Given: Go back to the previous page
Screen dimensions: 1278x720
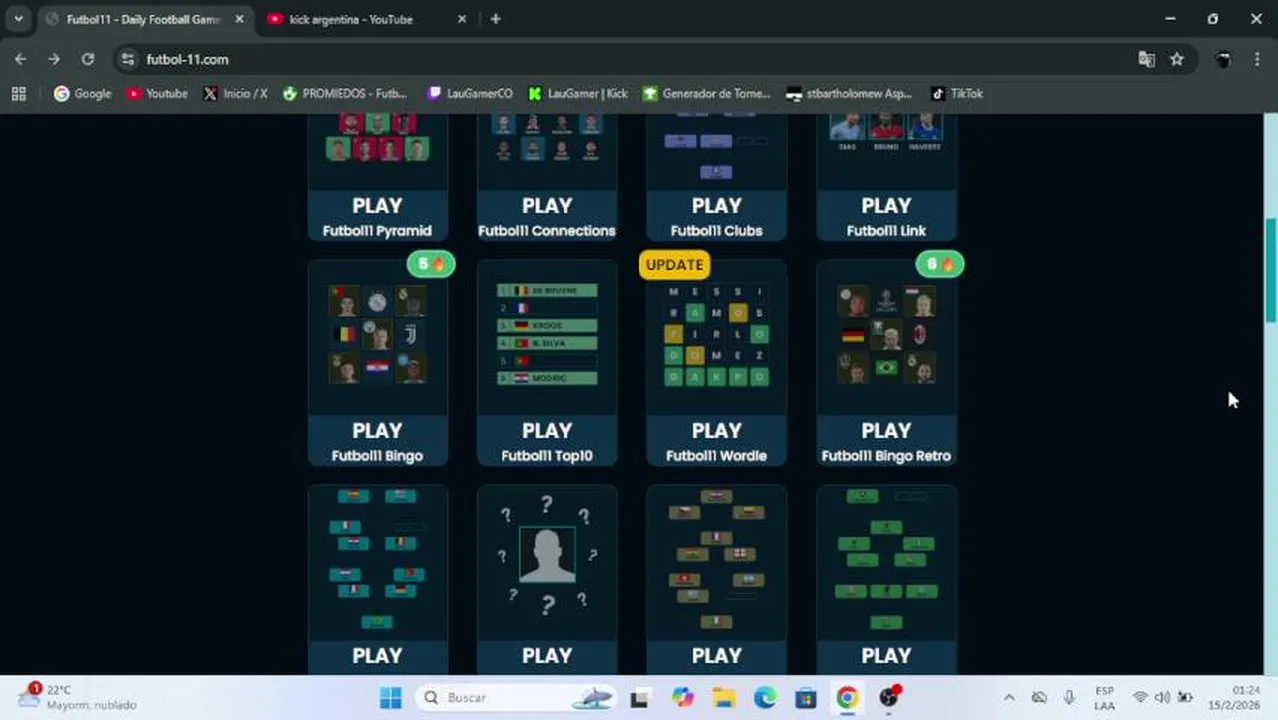Looking at the screenshot, I should point(21,60).
